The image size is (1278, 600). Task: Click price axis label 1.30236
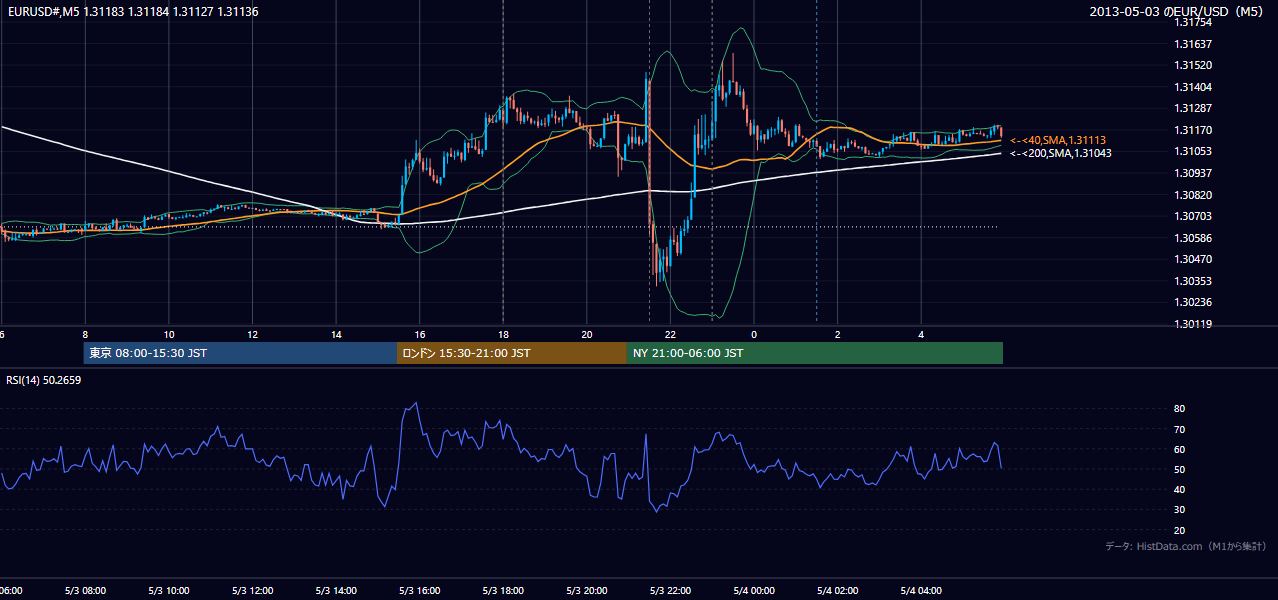(x=1192, y=302)
